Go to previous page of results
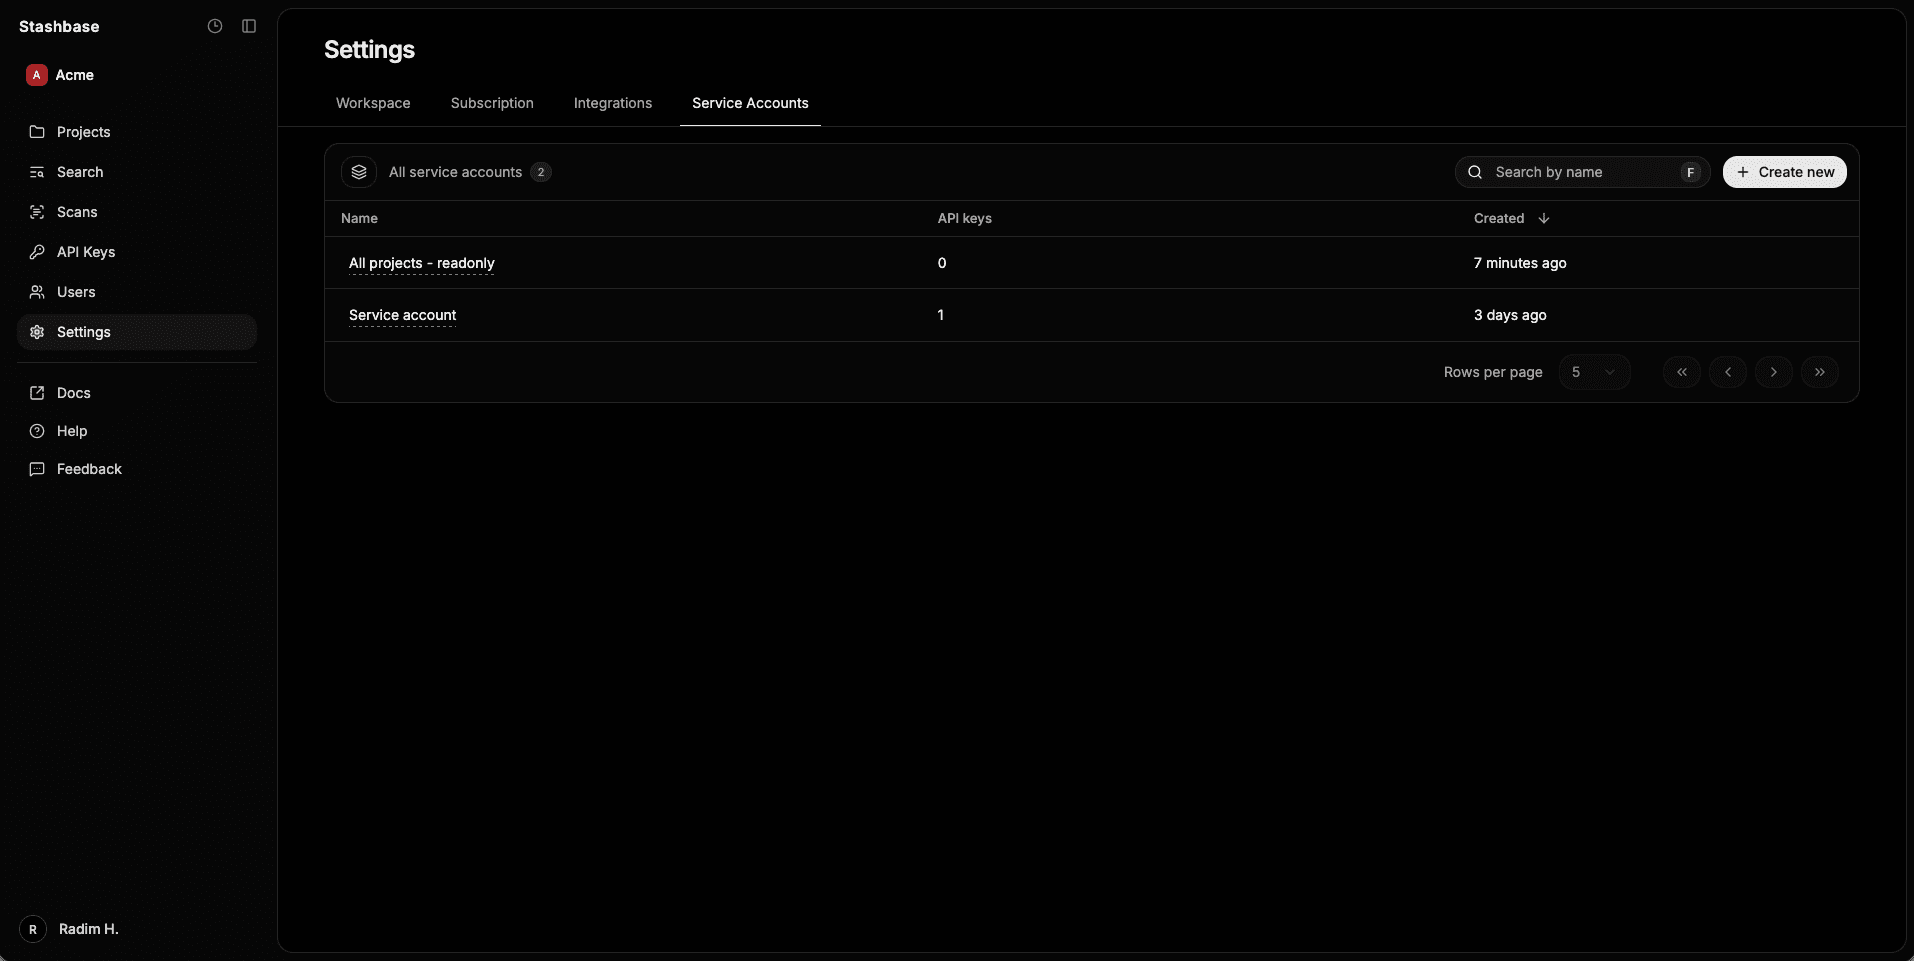Image resolution: width=1914 pixels, height=961 pixels. coord(1728,372)
